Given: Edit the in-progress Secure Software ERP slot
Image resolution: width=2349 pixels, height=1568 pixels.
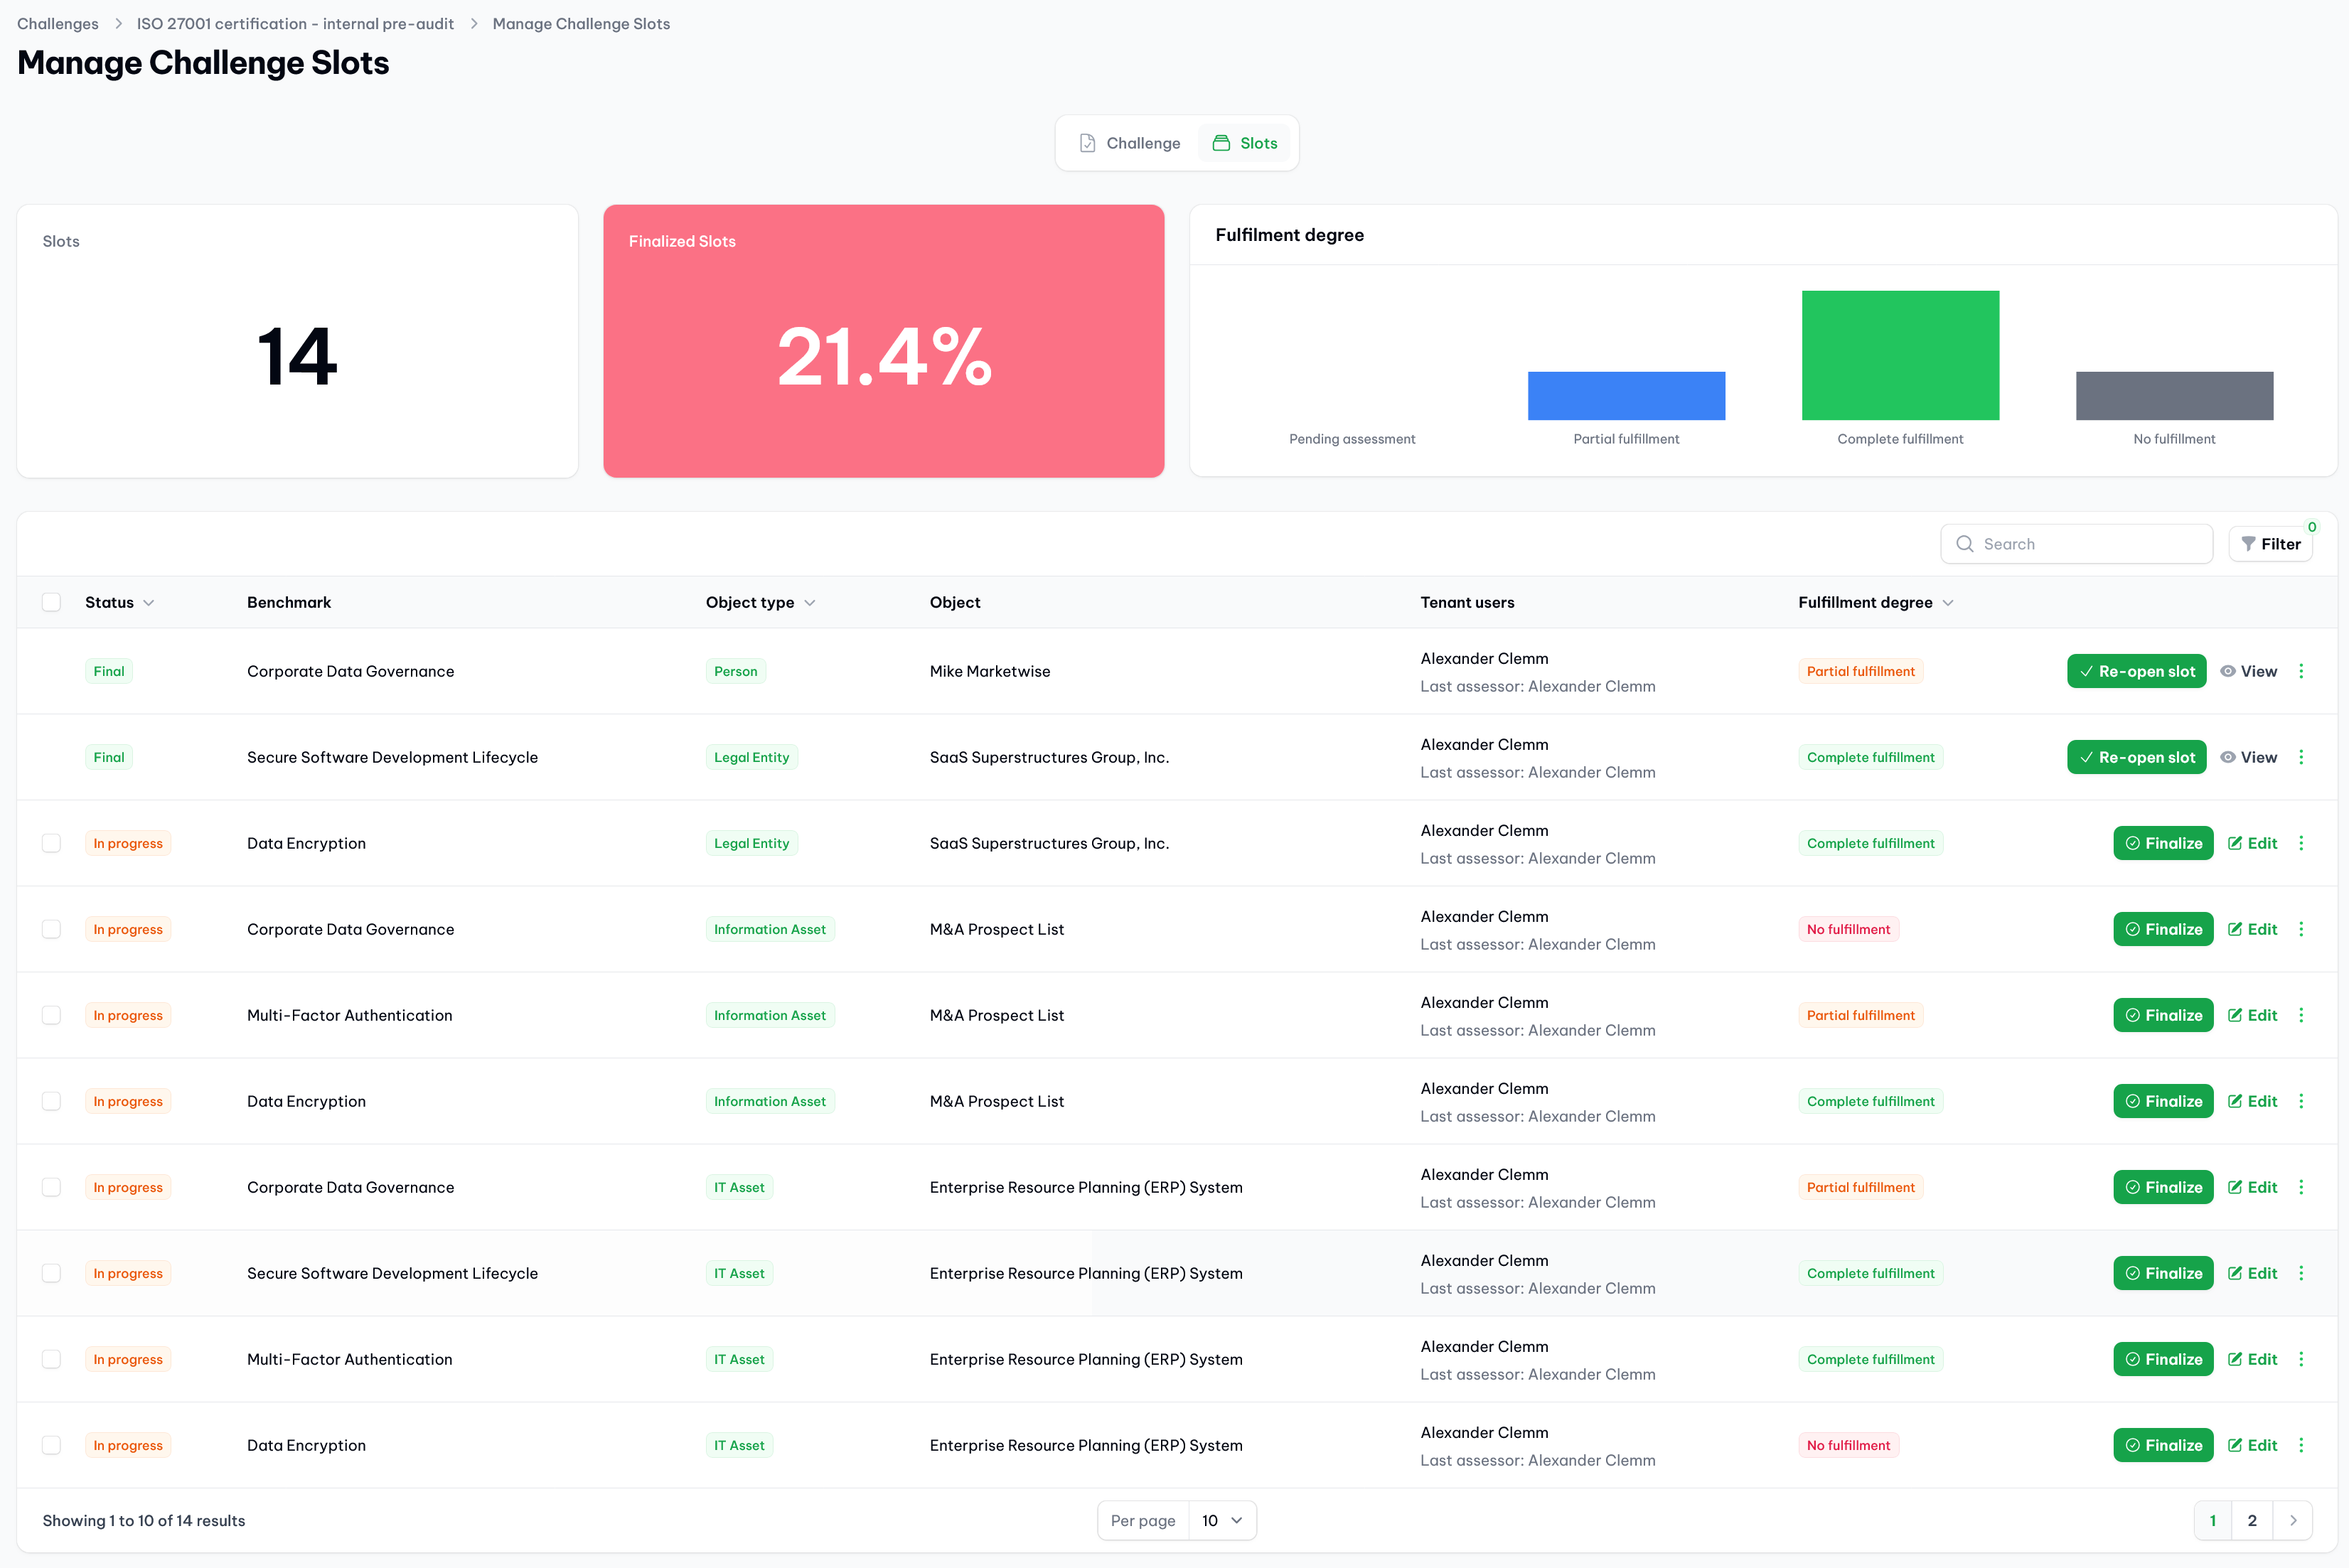Looking at the screenshot, I should (x=2252, y=1273).
